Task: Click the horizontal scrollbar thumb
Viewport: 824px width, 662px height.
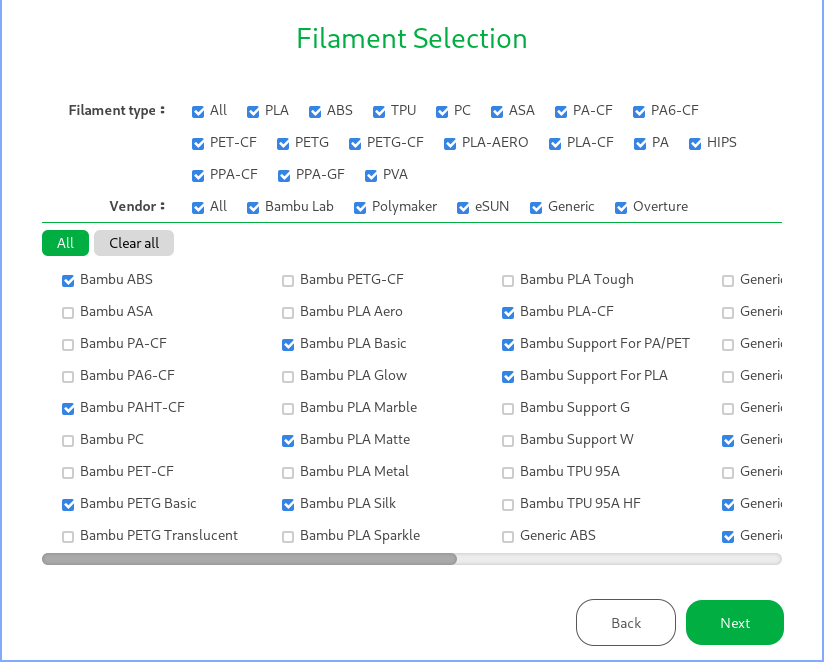Action: pos(249,558)
